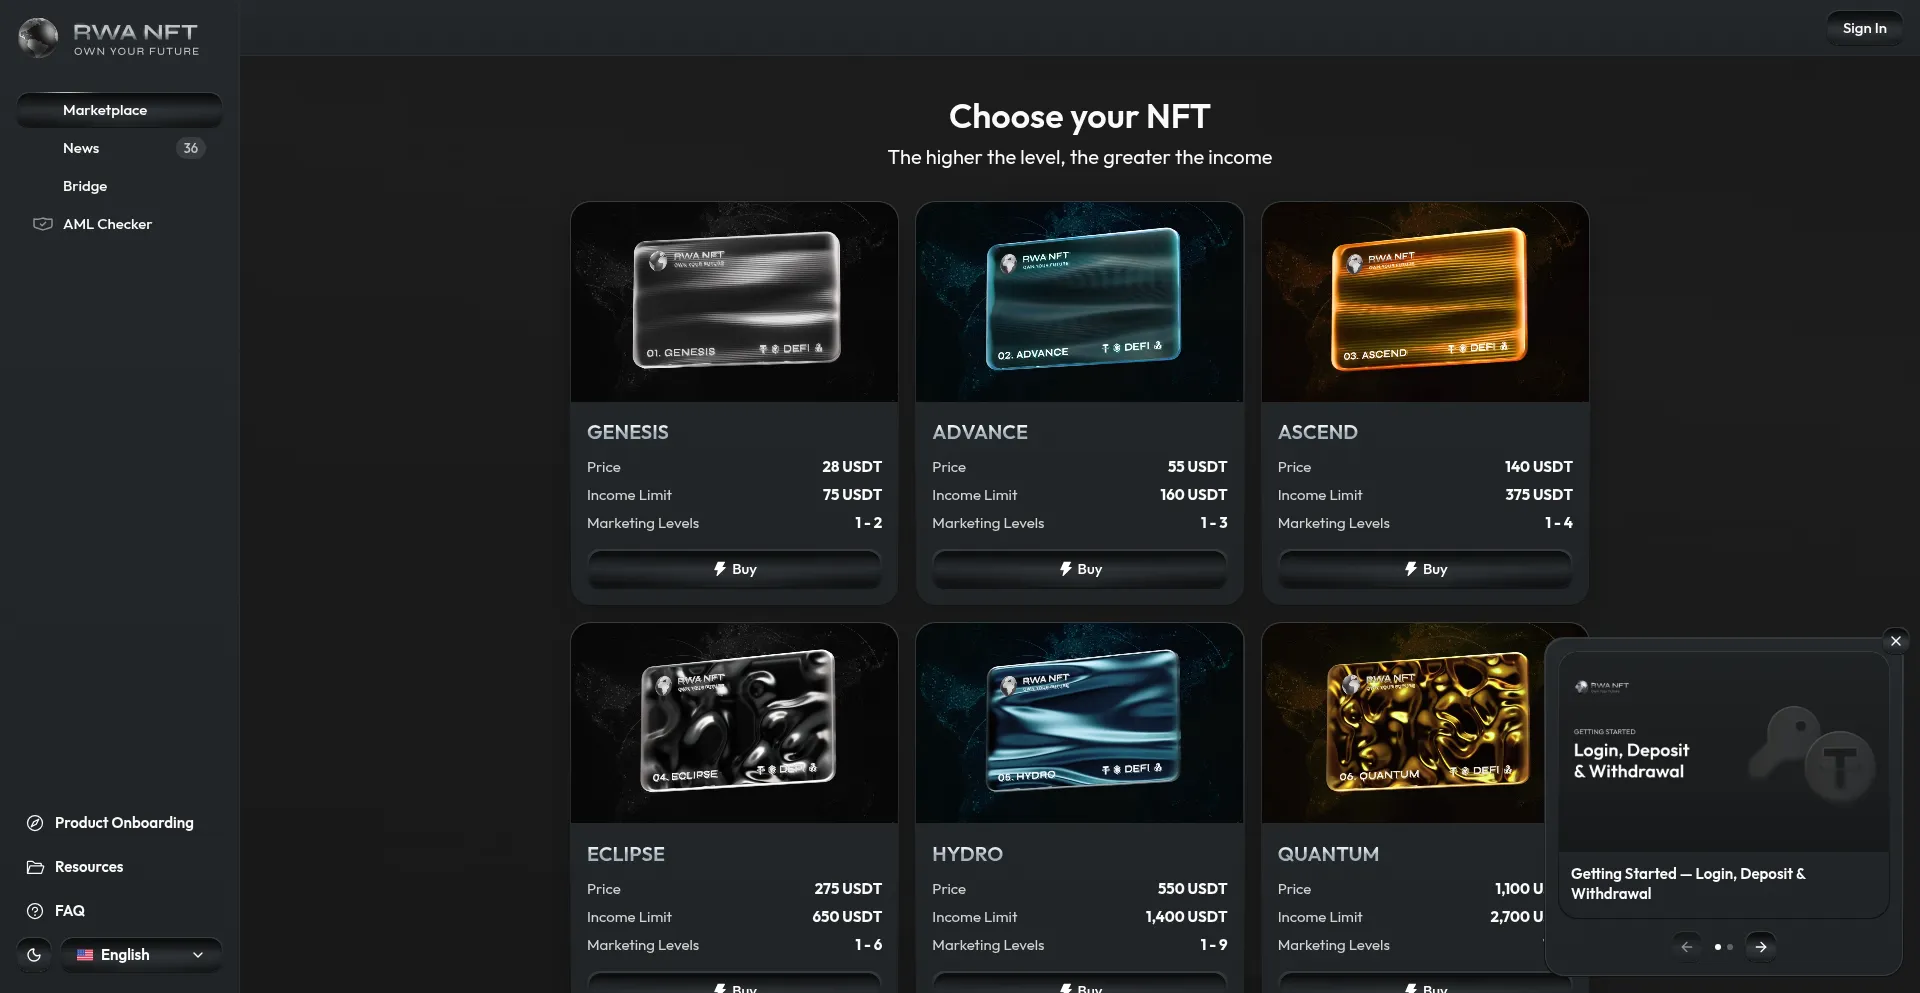Click the FAQ question mark icon
This screenshot has height=993, width=1920.
[35, 911]
